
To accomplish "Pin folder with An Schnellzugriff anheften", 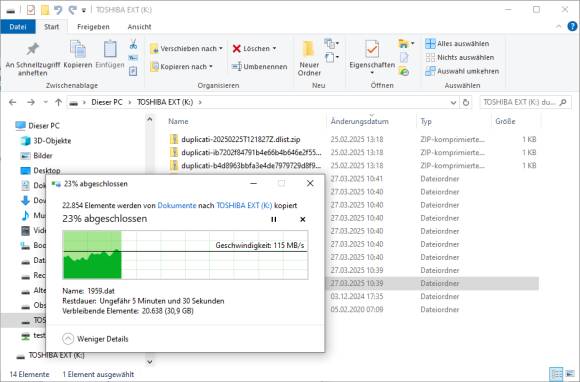I will point(33,59).
